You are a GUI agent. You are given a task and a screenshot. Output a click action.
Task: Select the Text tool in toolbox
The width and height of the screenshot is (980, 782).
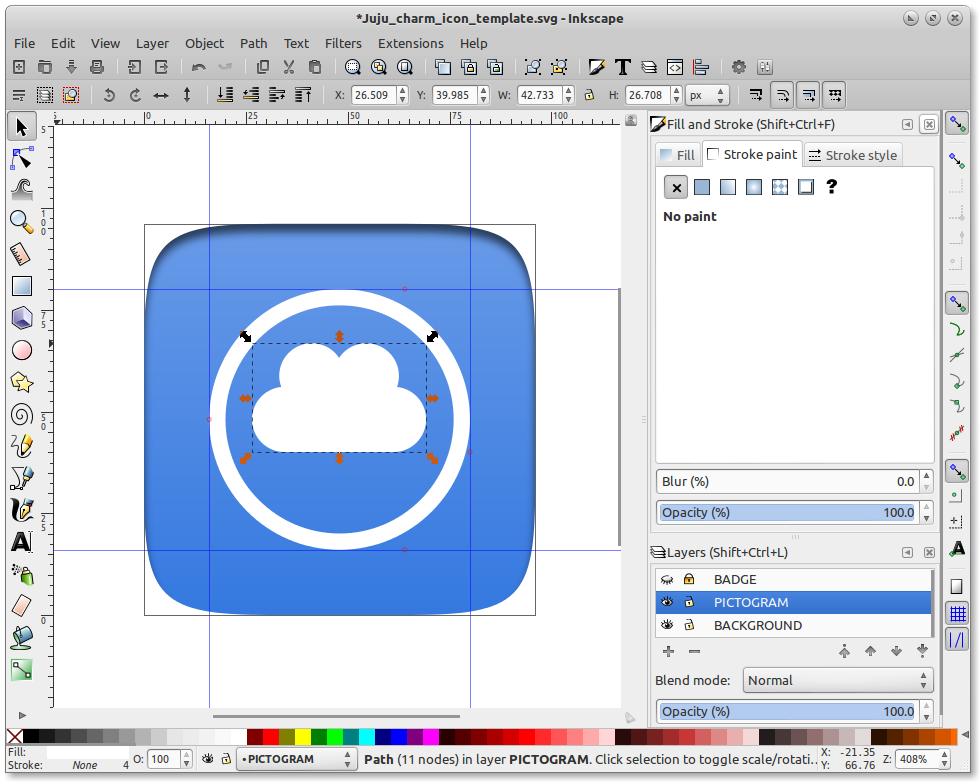[x=21, y=543]
